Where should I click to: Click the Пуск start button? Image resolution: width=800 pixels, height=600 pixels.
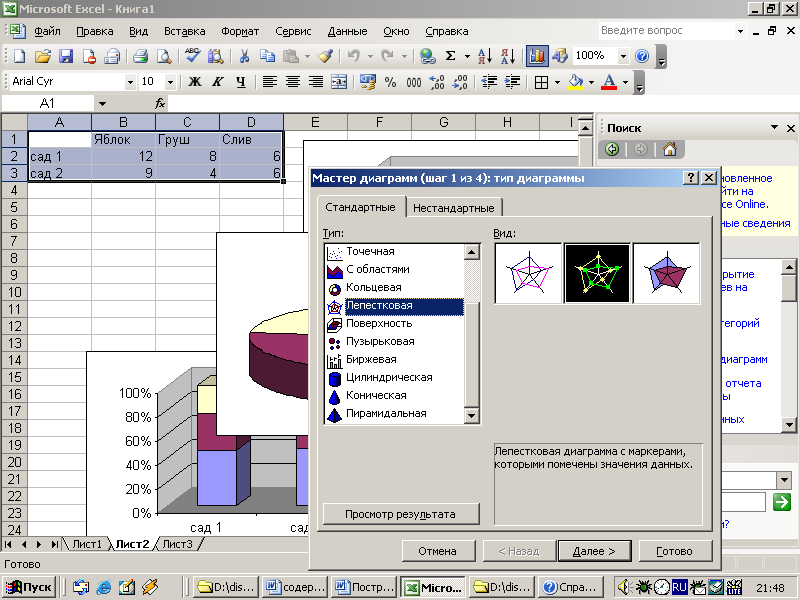(30, 587)
